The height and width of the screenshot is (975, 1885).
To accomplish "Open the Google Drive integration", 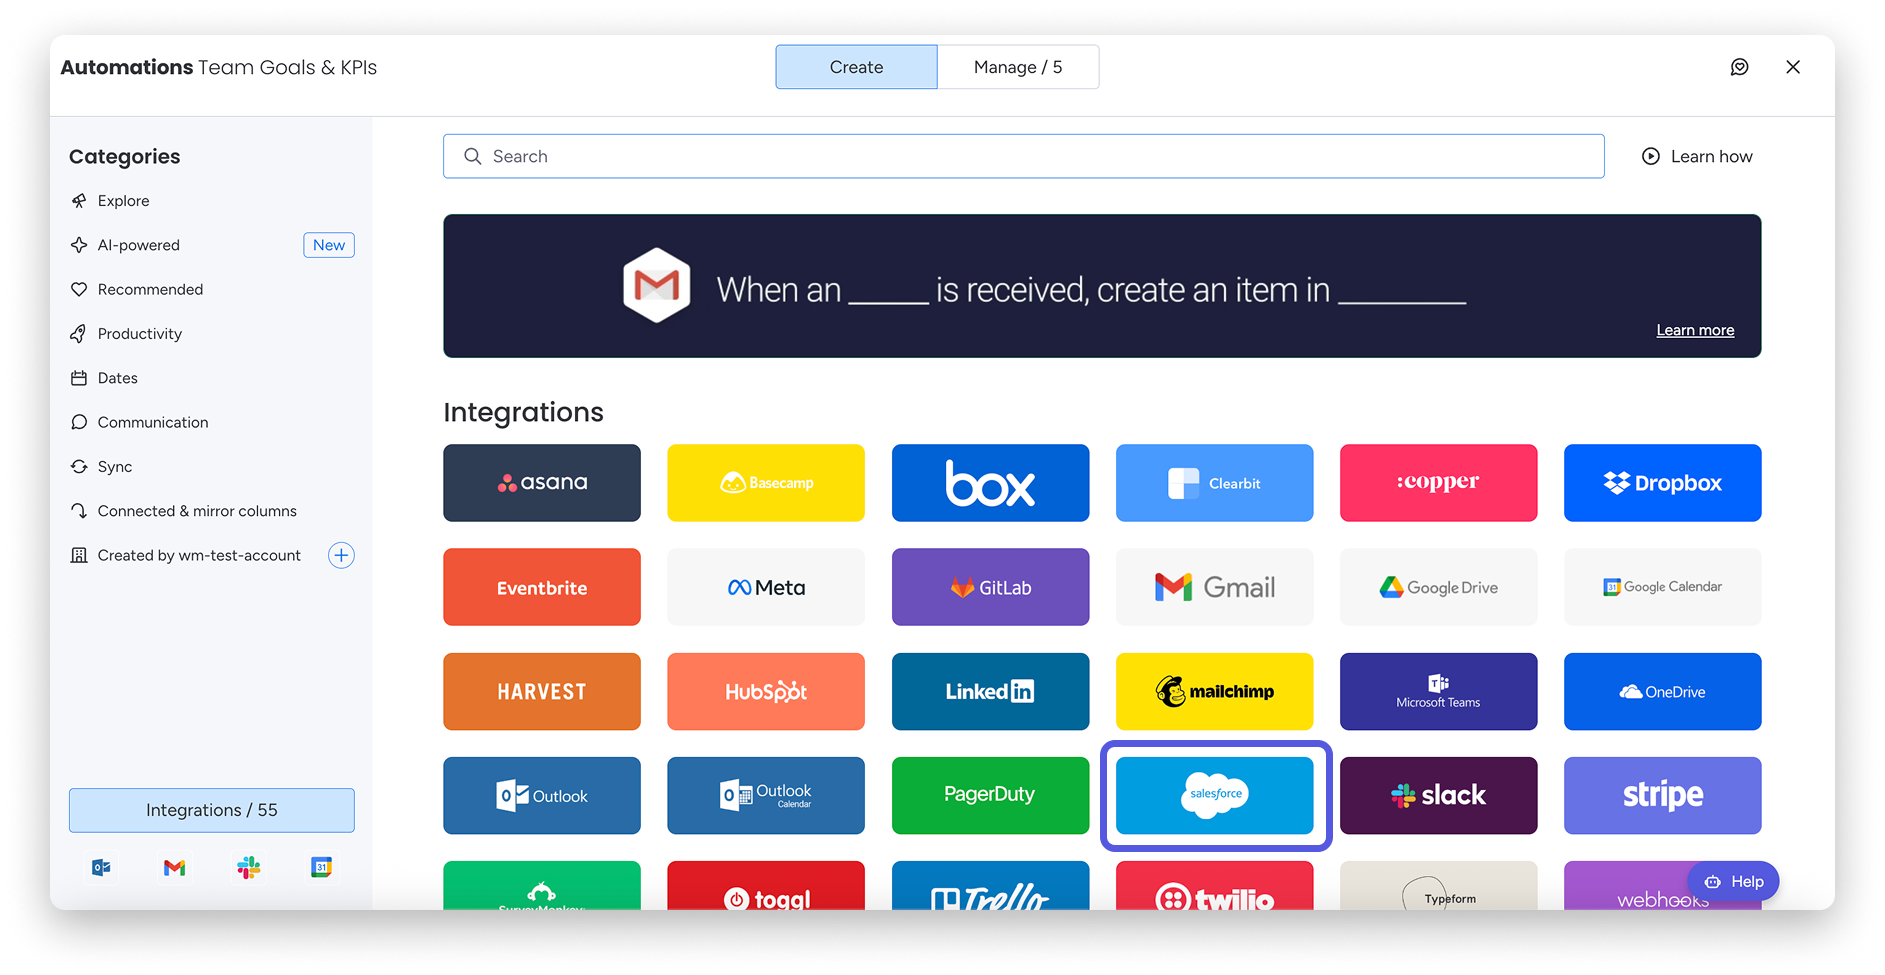I will pos(1438,587).
